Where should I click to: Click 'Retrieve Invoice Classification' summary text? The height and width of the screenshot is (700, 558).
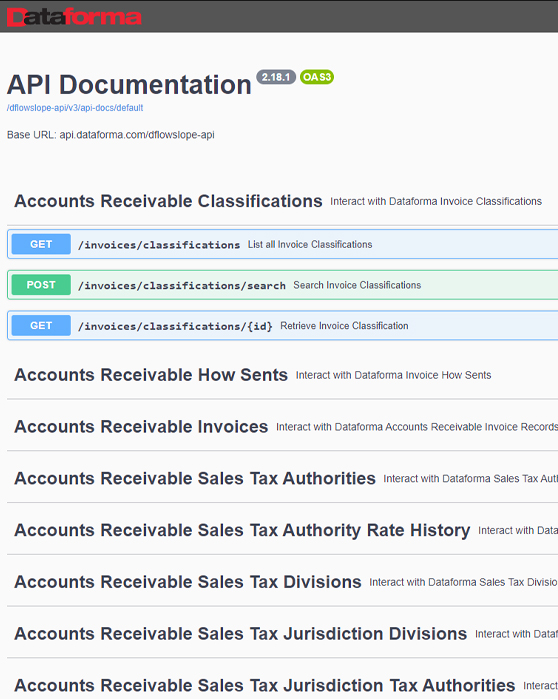click(344, 325)
